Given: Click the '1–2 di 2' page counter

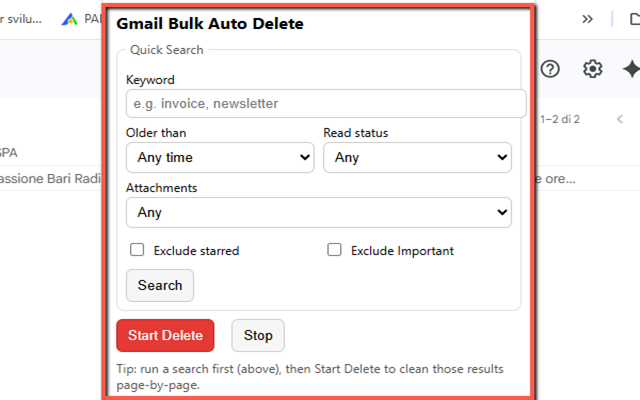Looking at the screenshot, I should click(x=560, y=119).
